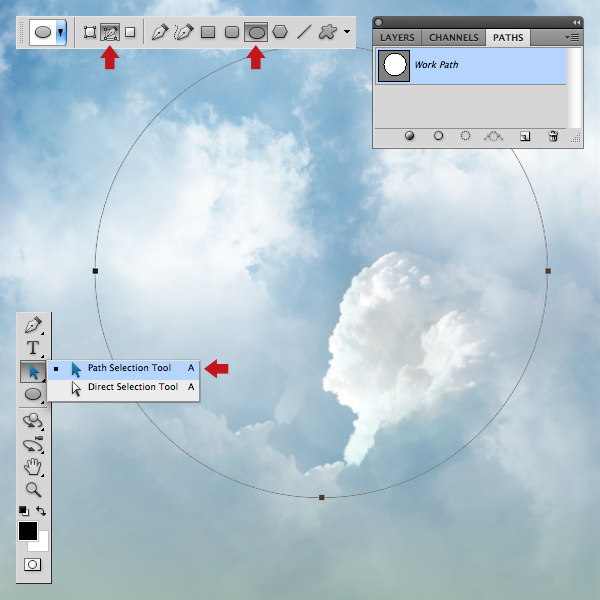Reset default foreground and background colors

click(x=24, y=511)
